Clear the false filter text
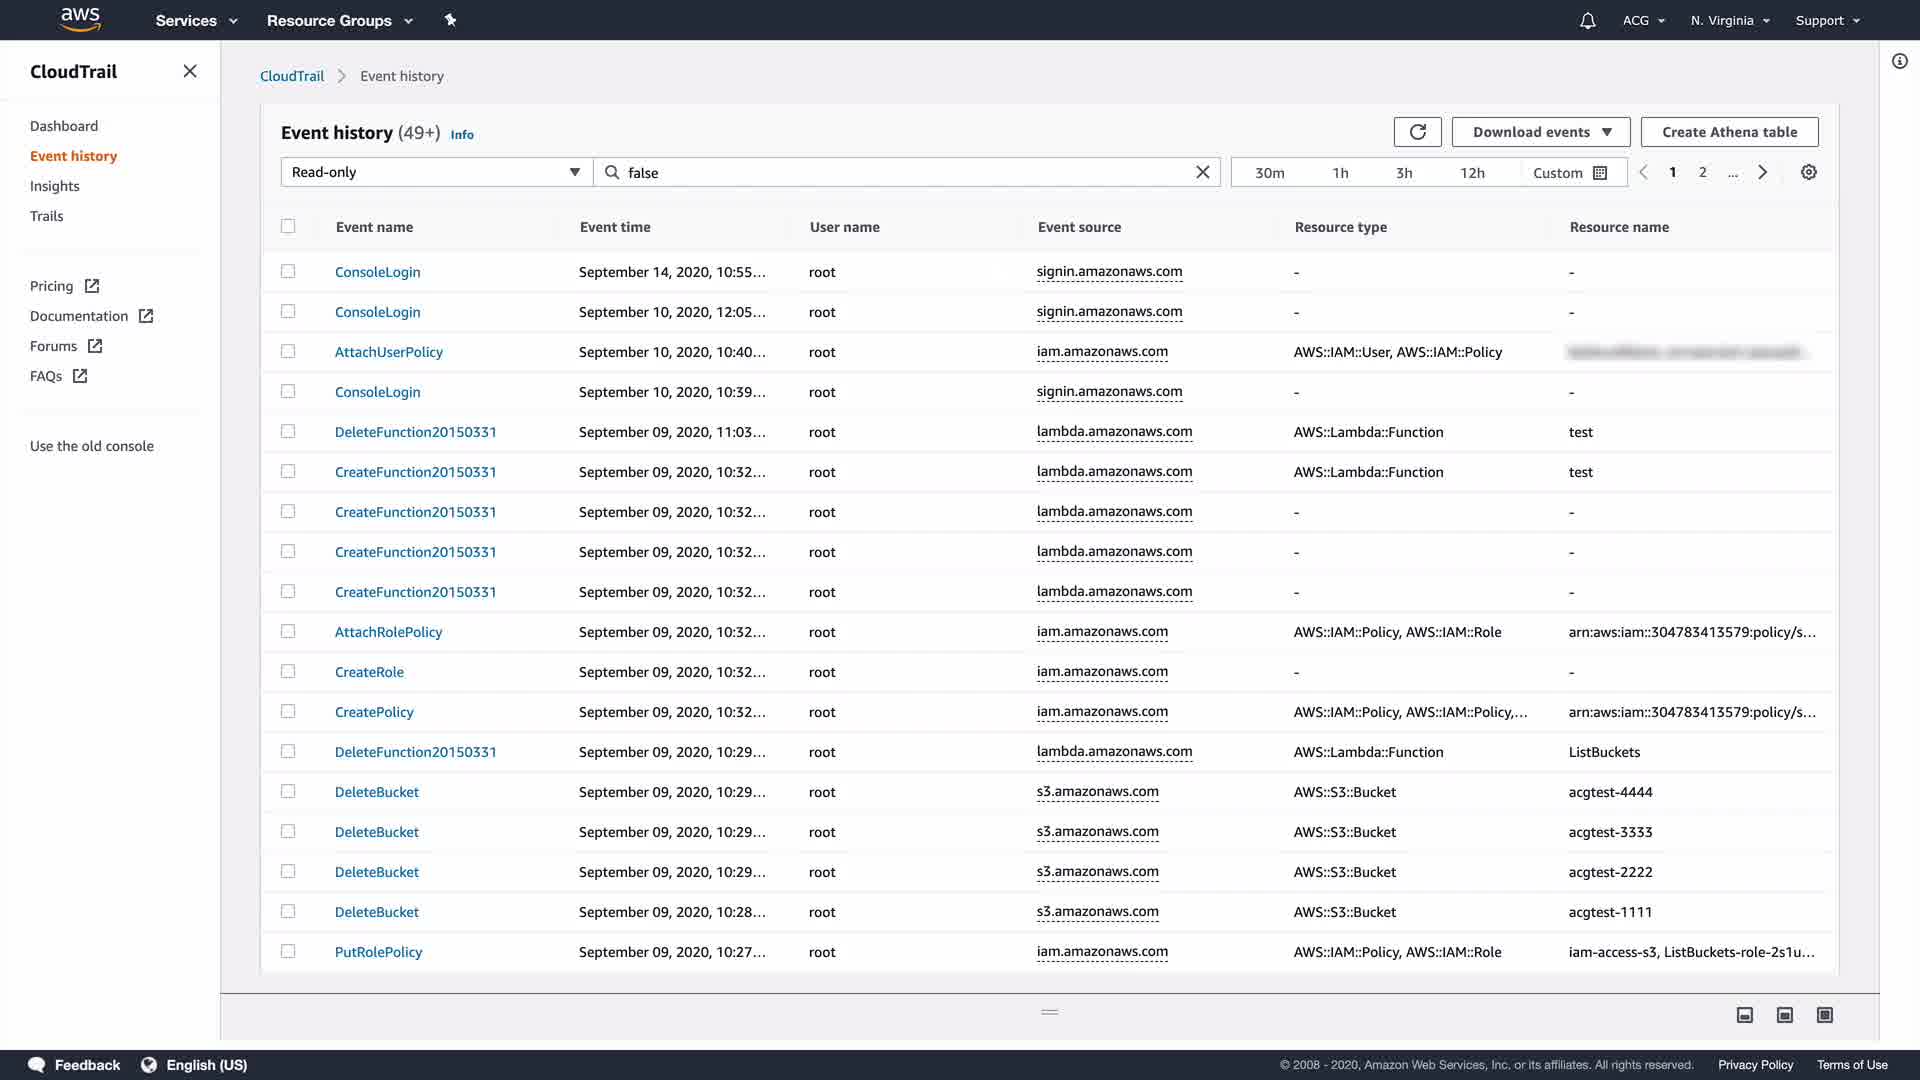 pyautogui.click(x=1202, y=172)
